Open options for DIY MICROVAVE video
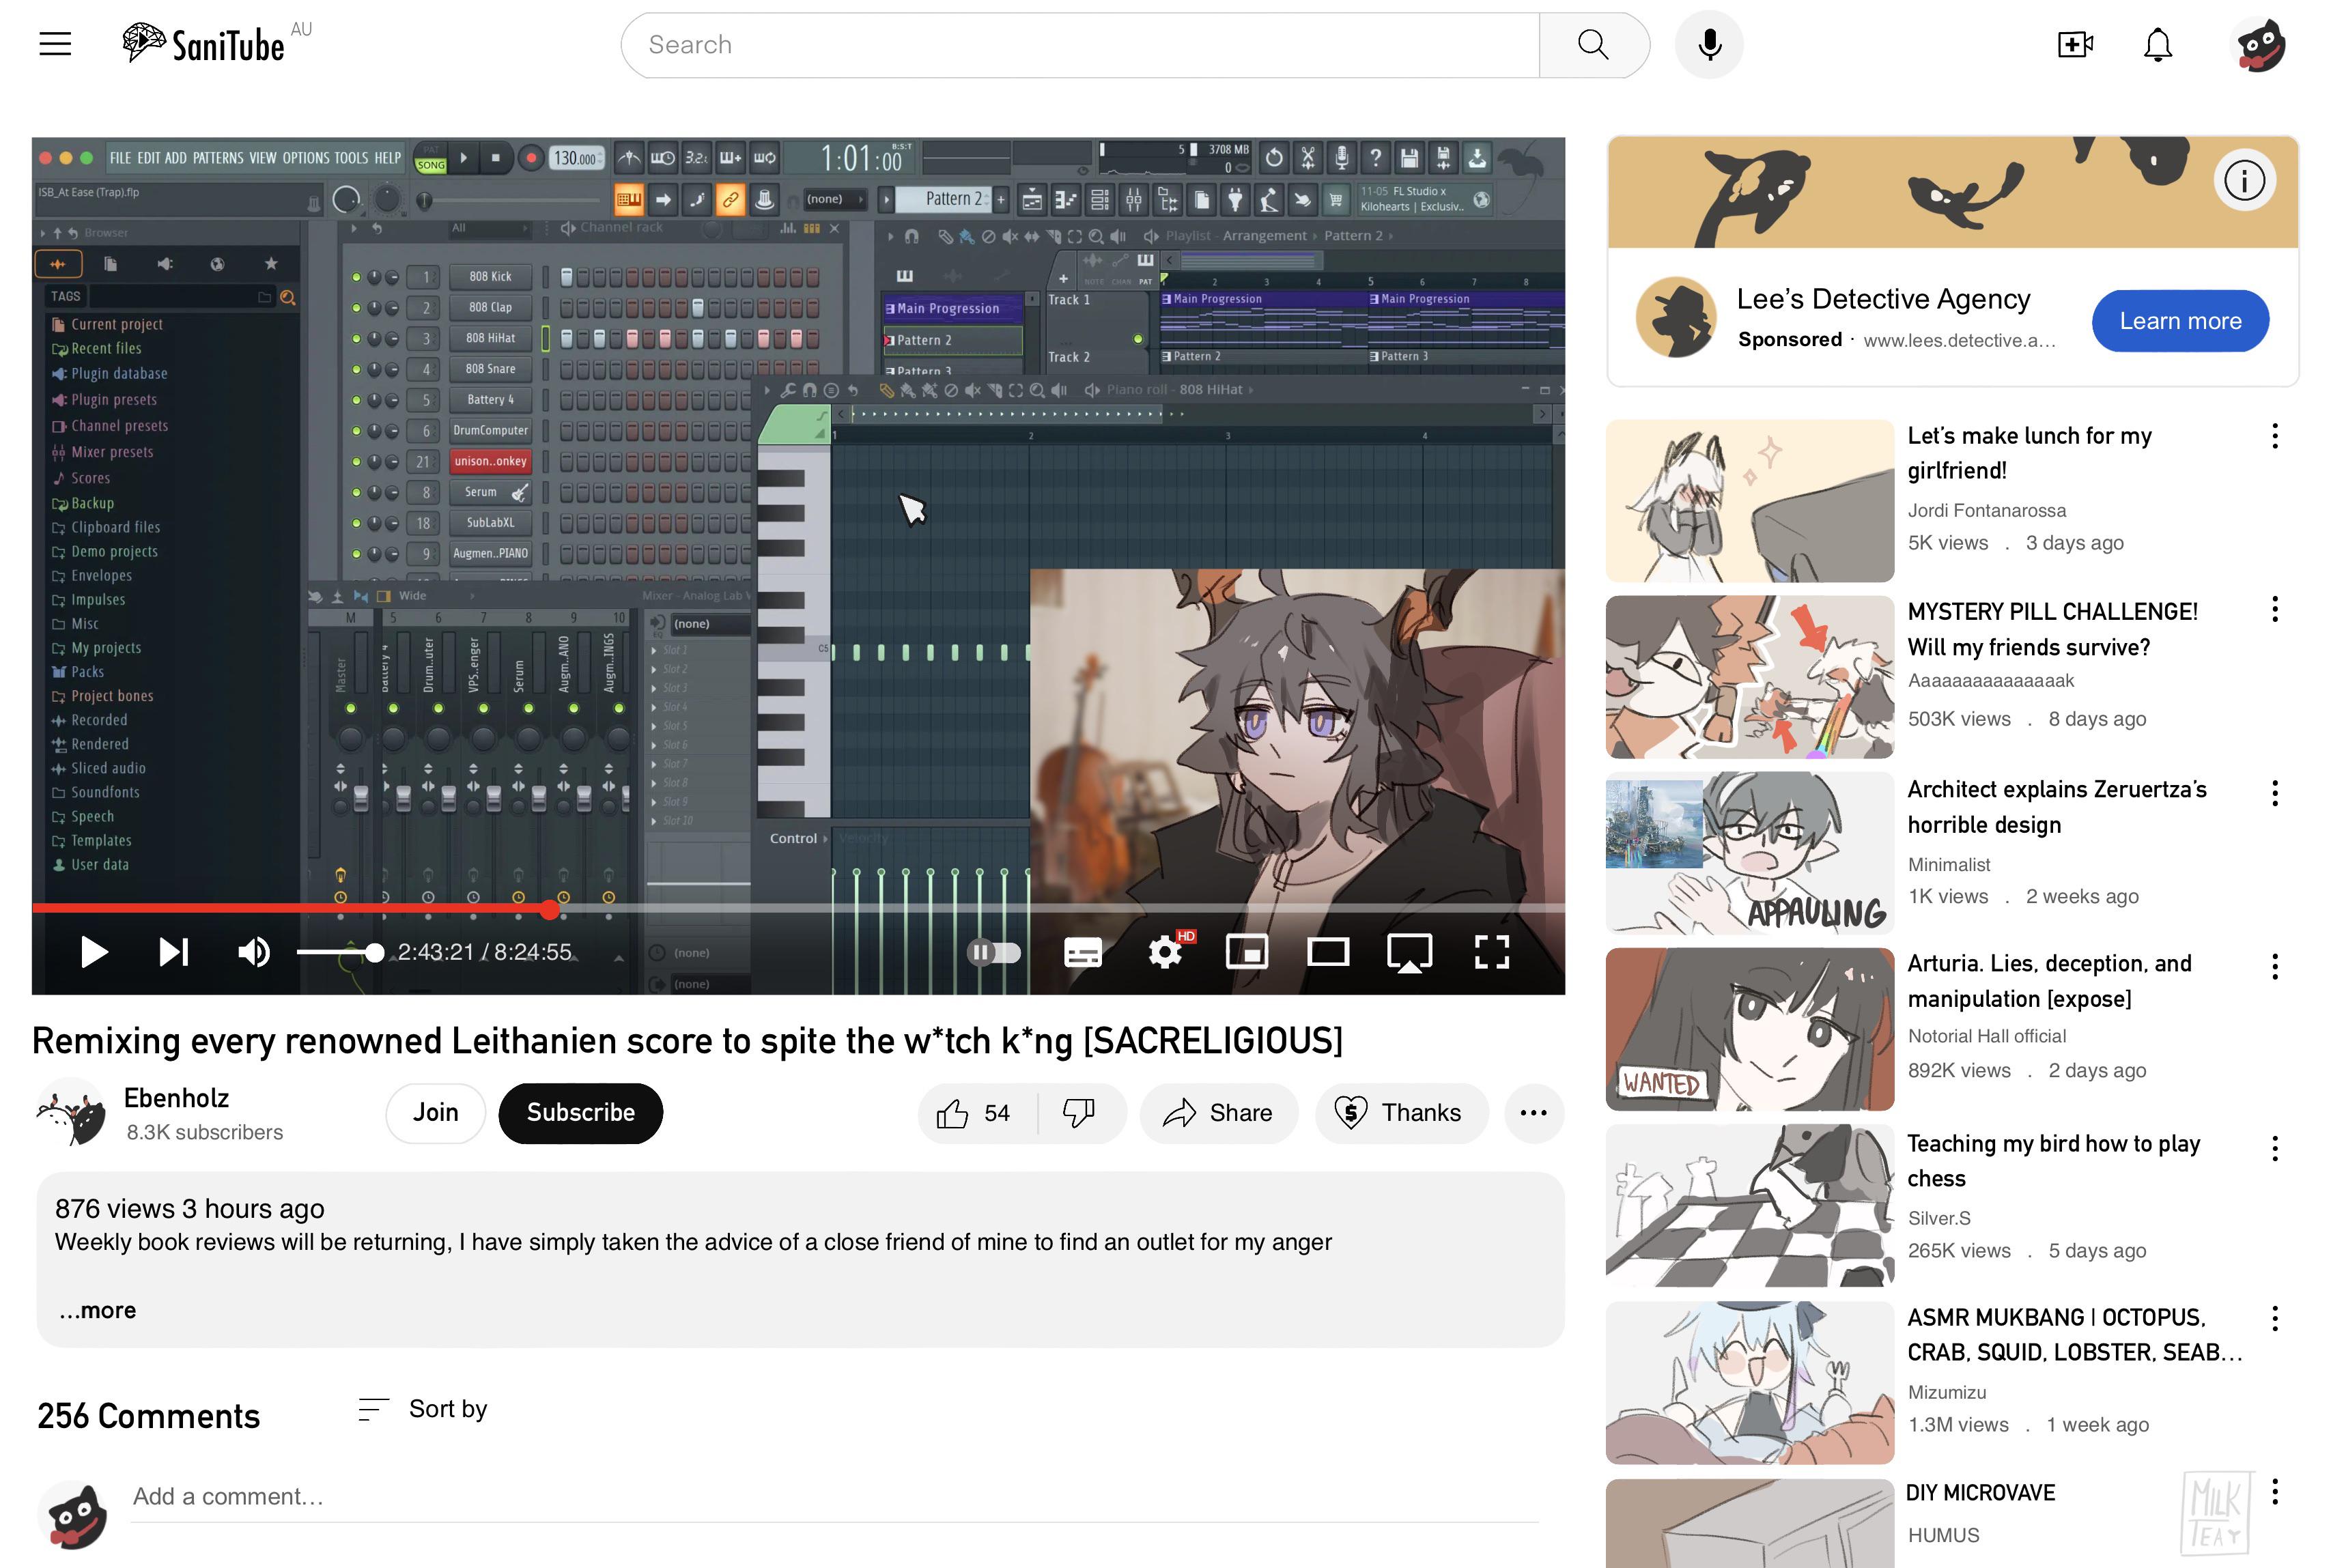The image size is (2331, 1568). pyautogui.click(x=2275, y=1491)
